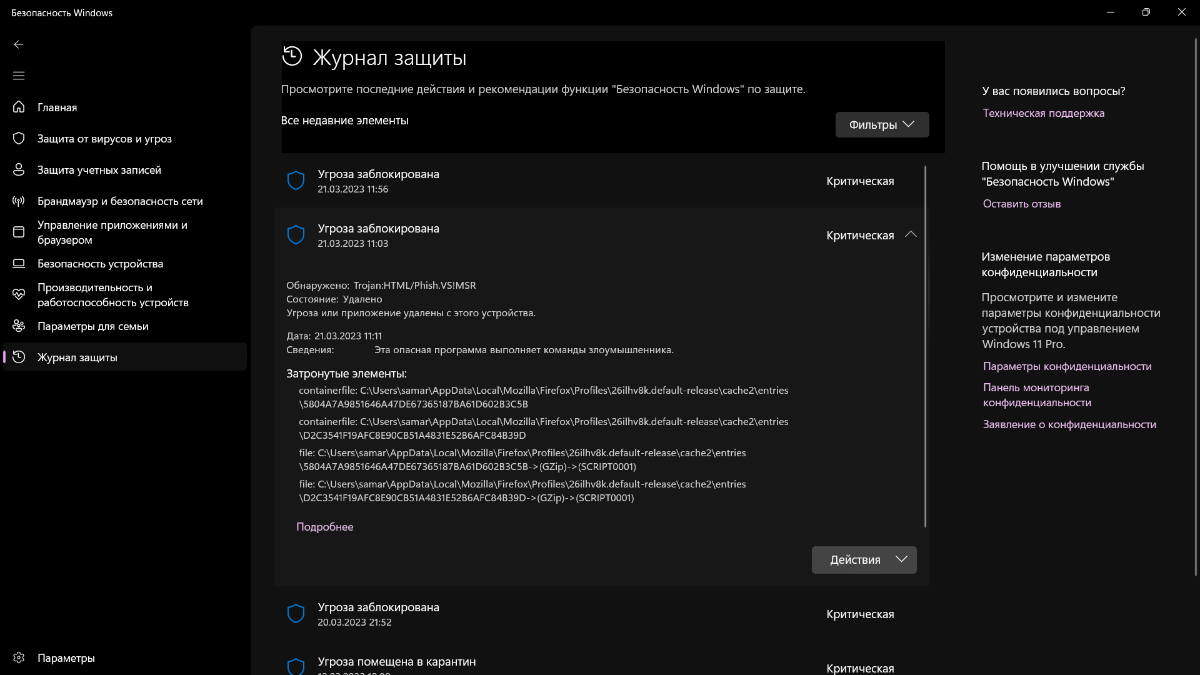Click the back arrow icon
This screenshot has width=1200, height=675.
click(18, 44)
